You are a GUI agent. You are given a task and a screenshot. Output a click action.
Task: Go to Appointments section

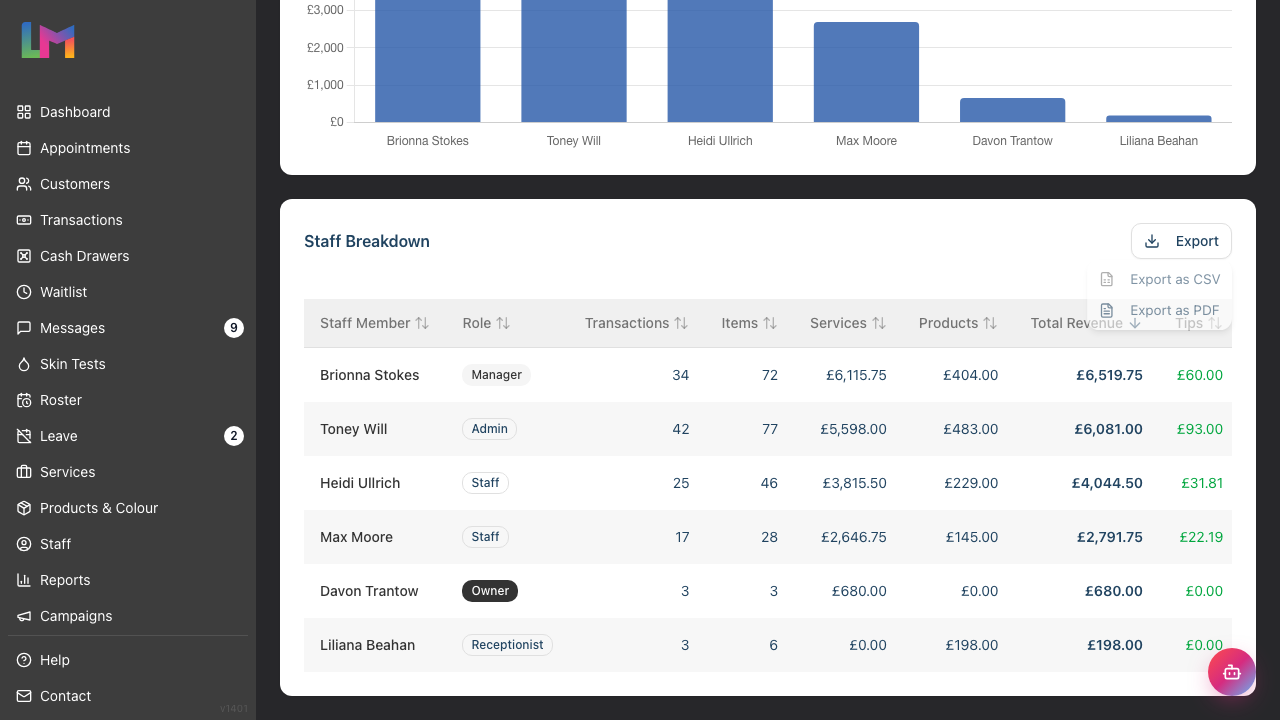click(x=85, y=148)
